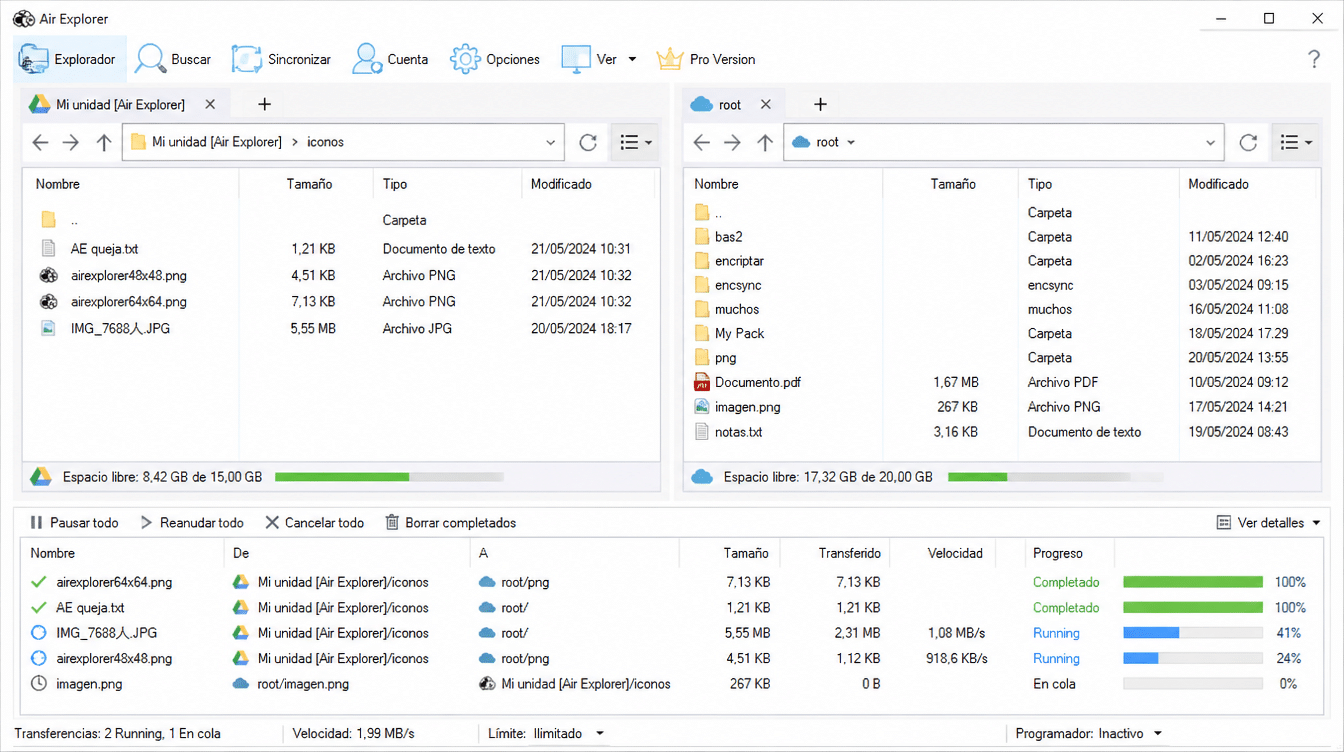The image size is (1344, 752).
Task: Click Pausar todo button
Action: click(x=74, y=522)
